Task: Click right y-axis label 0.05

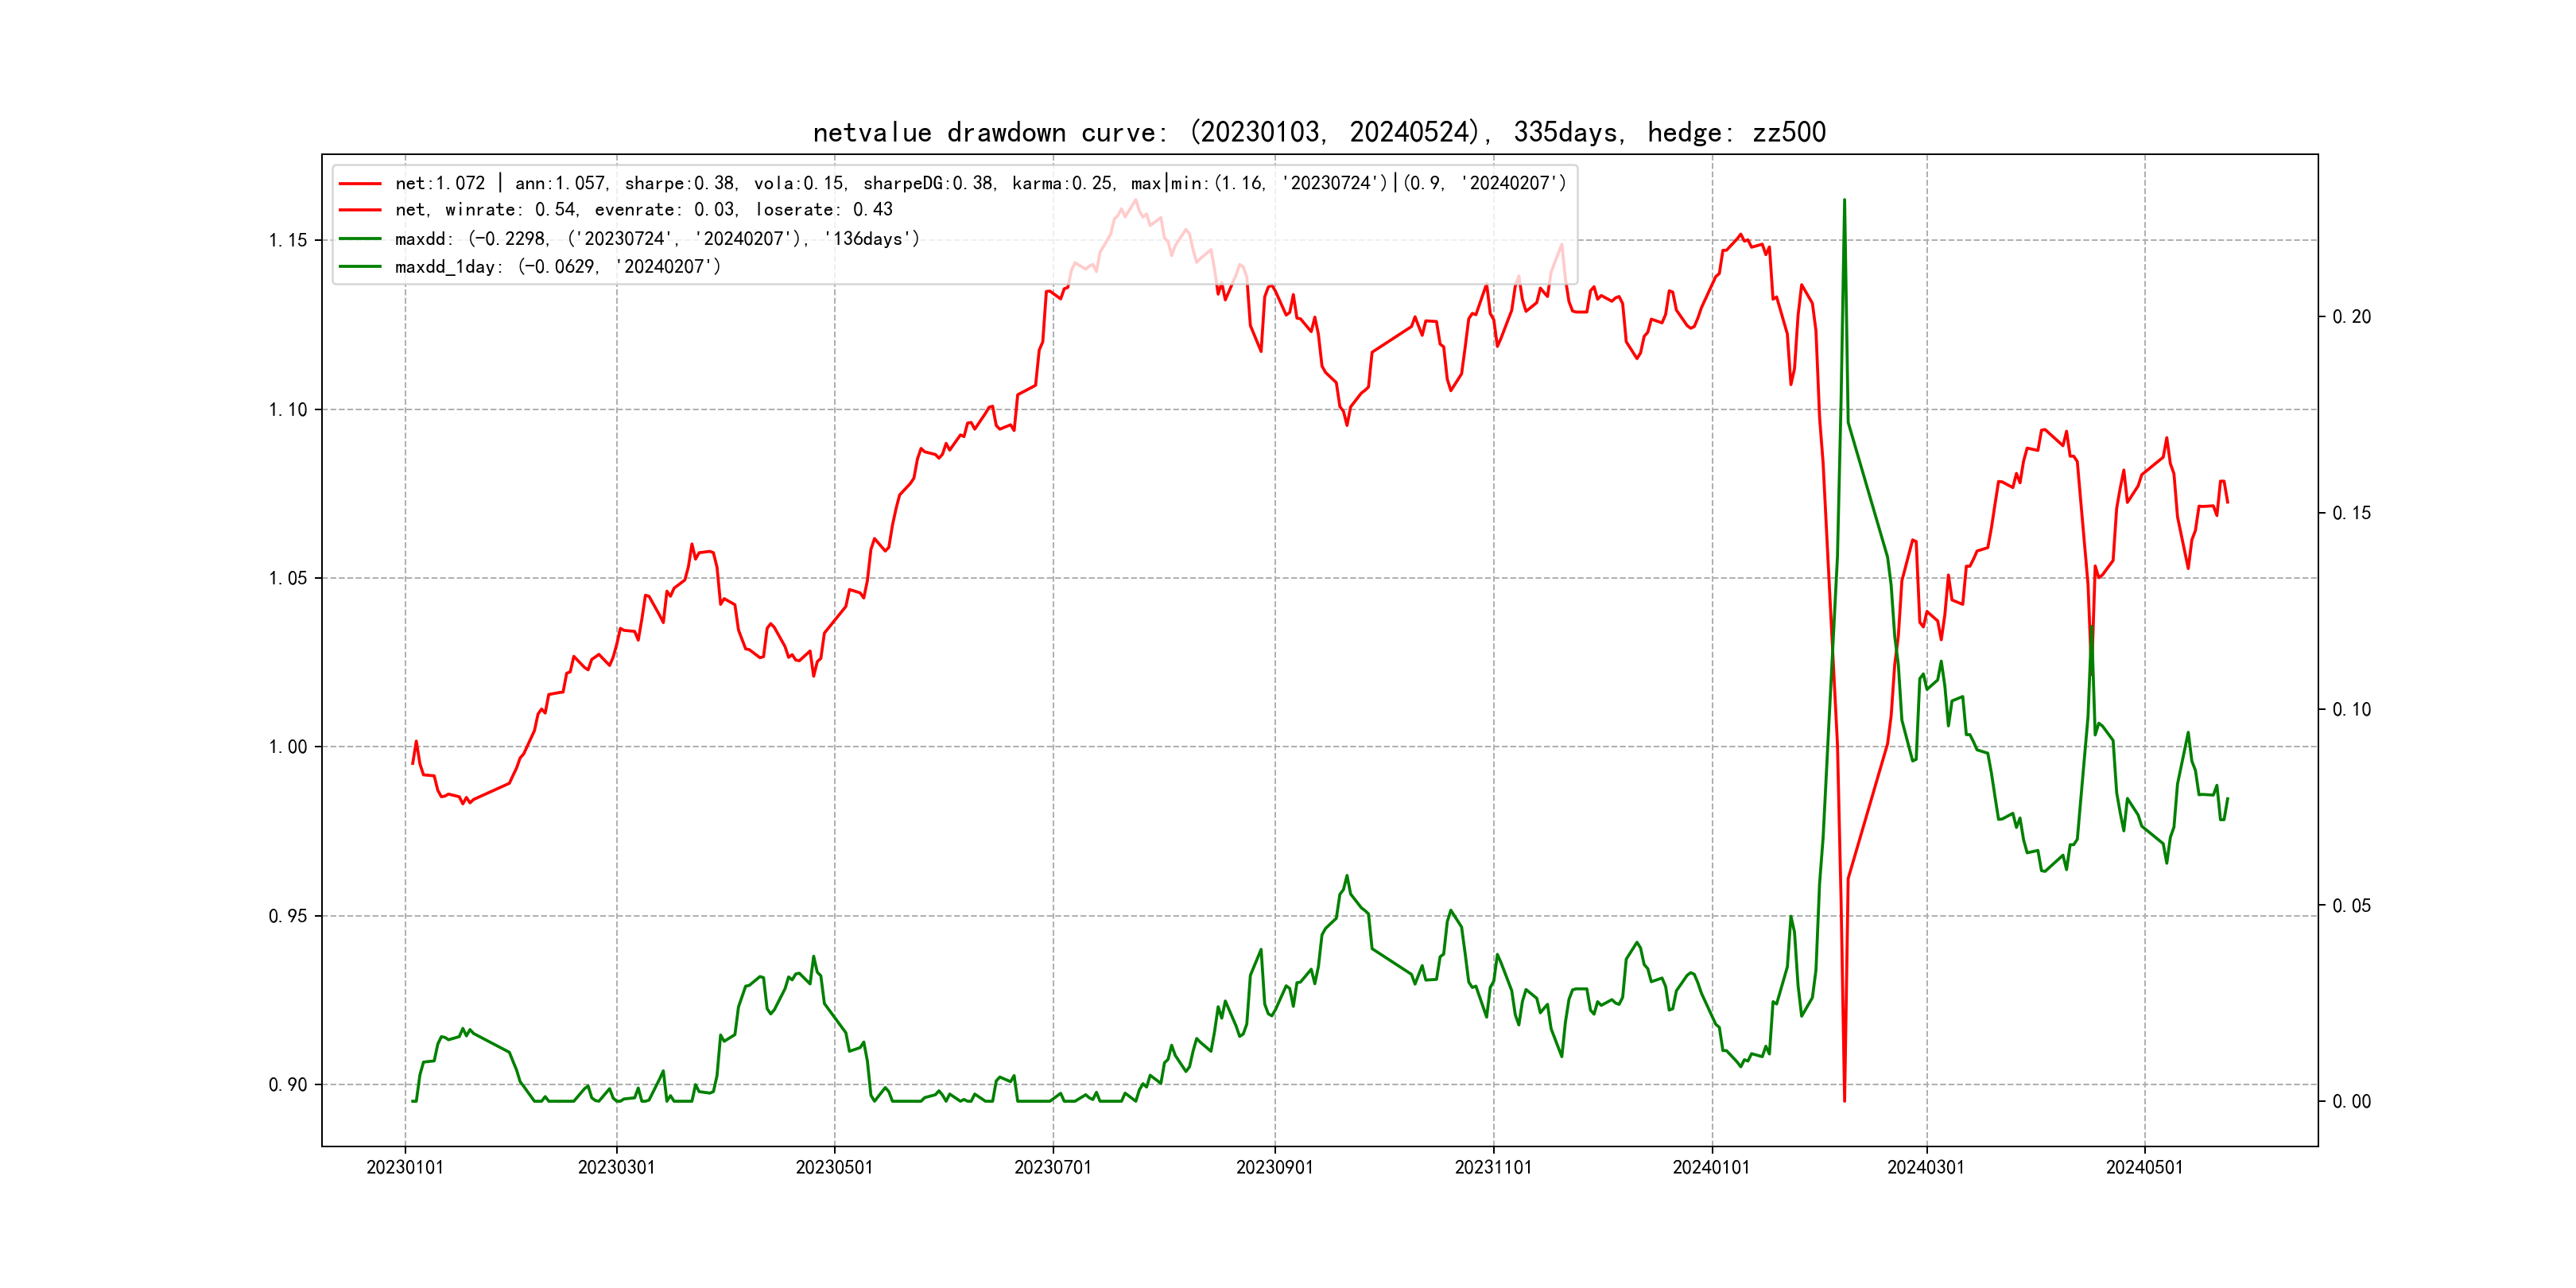Action: click(x=2351, y=906)
